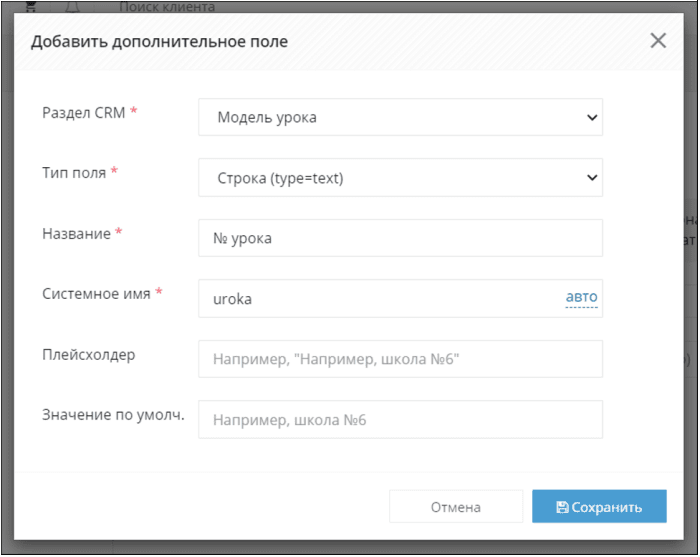Click the Тип поля label

tap(74, 173)
